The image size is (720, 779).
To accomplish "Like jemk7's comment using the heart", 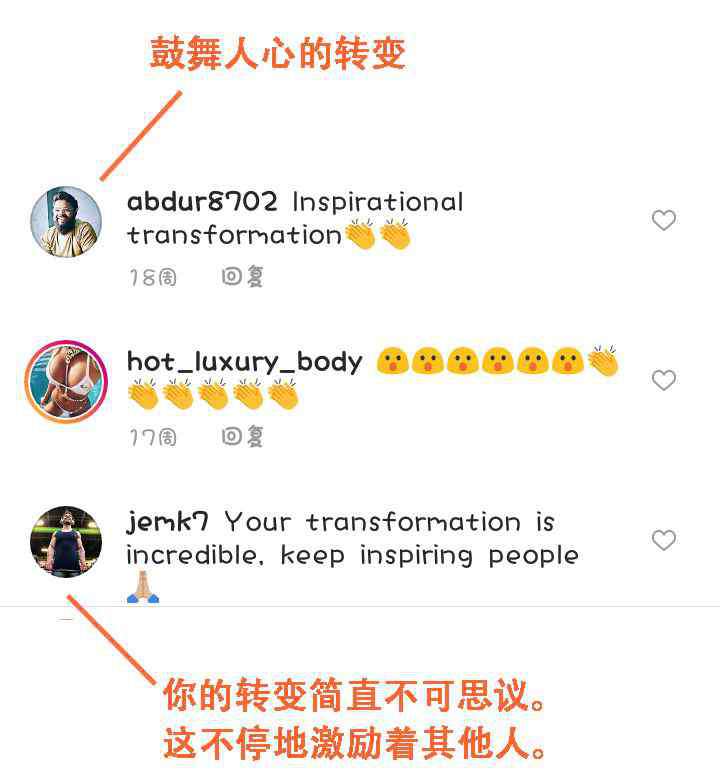I will coord(664,540).
